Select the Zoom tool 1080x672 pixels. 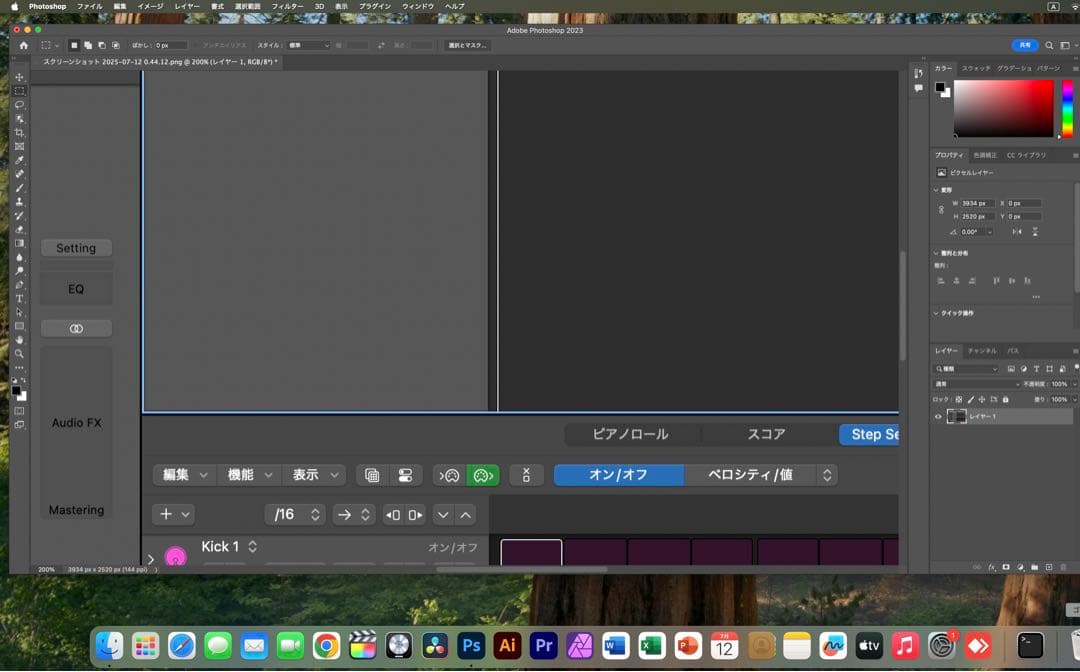[19, 353]
